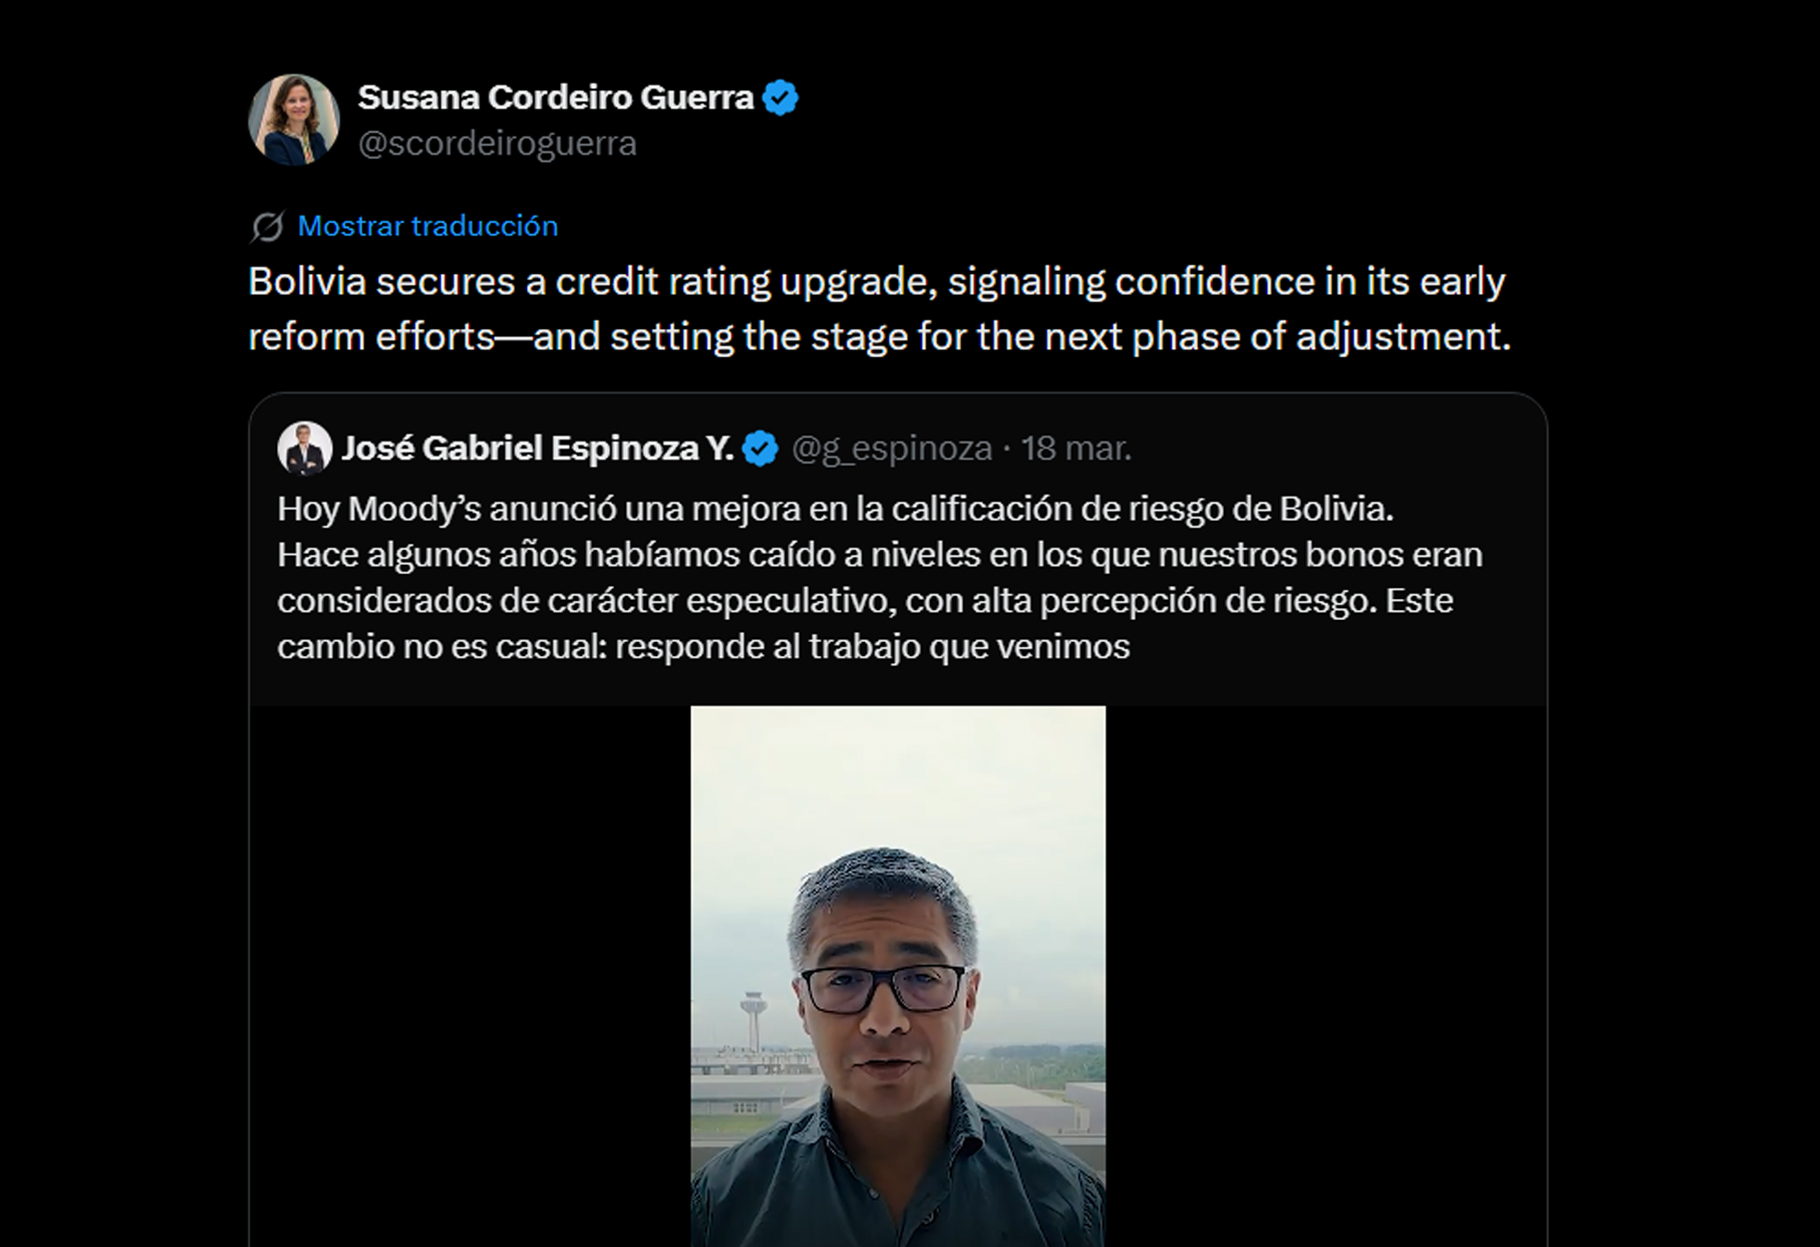The height and width of the screenshot is (1247, 1820).
Task: Click the man's glasses in the video thumbnail
Action: (x=882, y=989)
